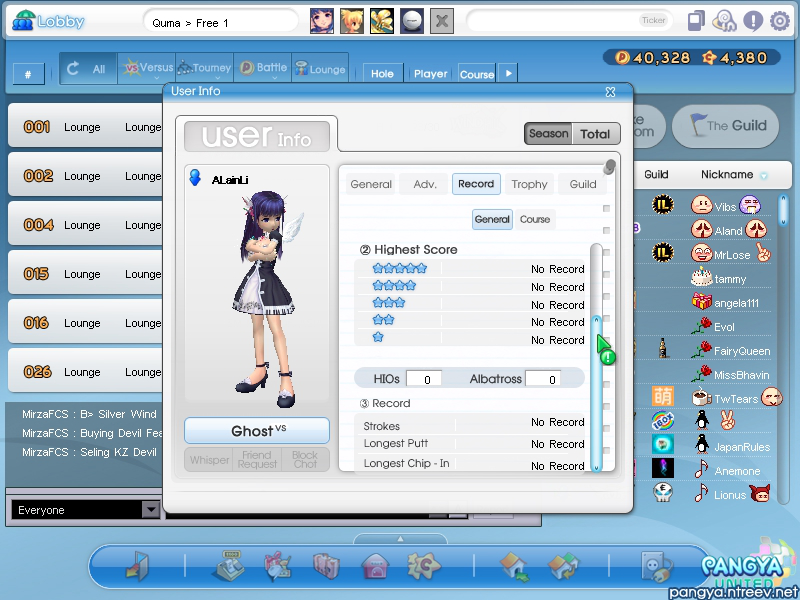800x600 pixels.
Task: Expand the Versus filter chevron
Action: (x=157, y=78)
